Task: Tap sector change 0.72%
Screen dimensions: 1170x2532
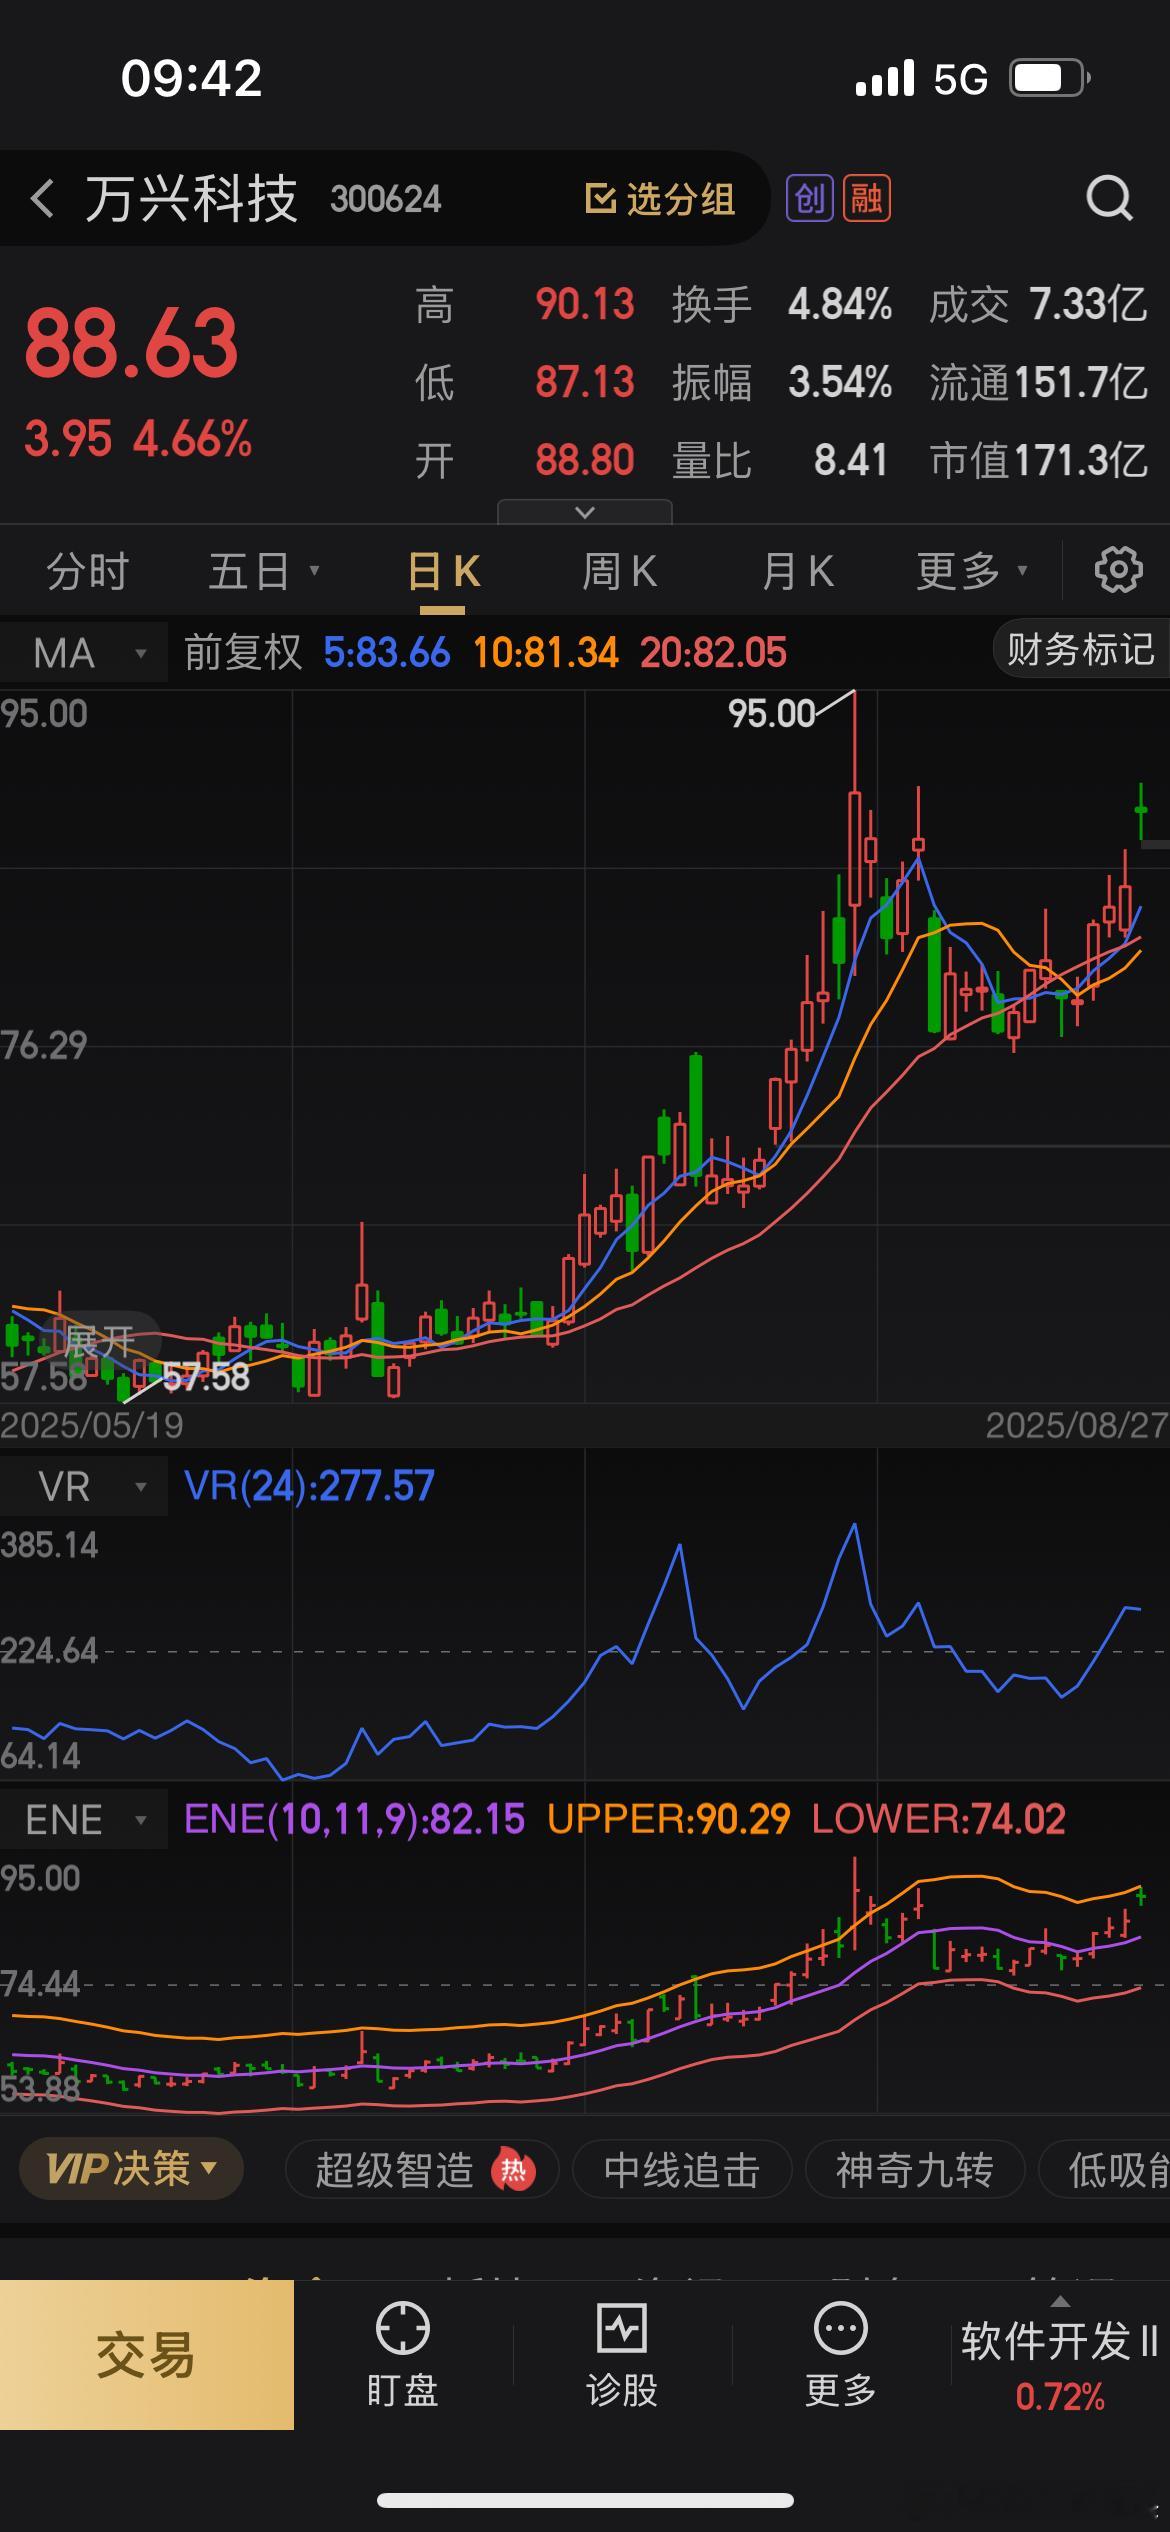Action: click(1060, 2397)
